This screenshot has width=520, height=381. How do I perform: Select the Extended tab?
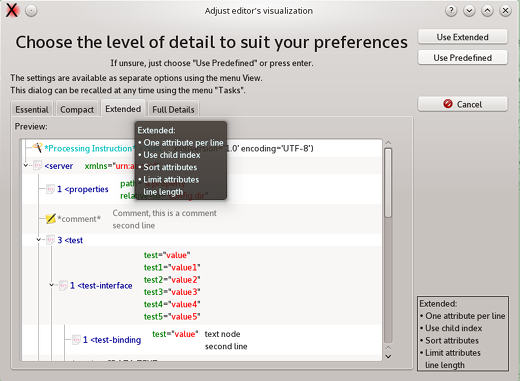[123, 109]
